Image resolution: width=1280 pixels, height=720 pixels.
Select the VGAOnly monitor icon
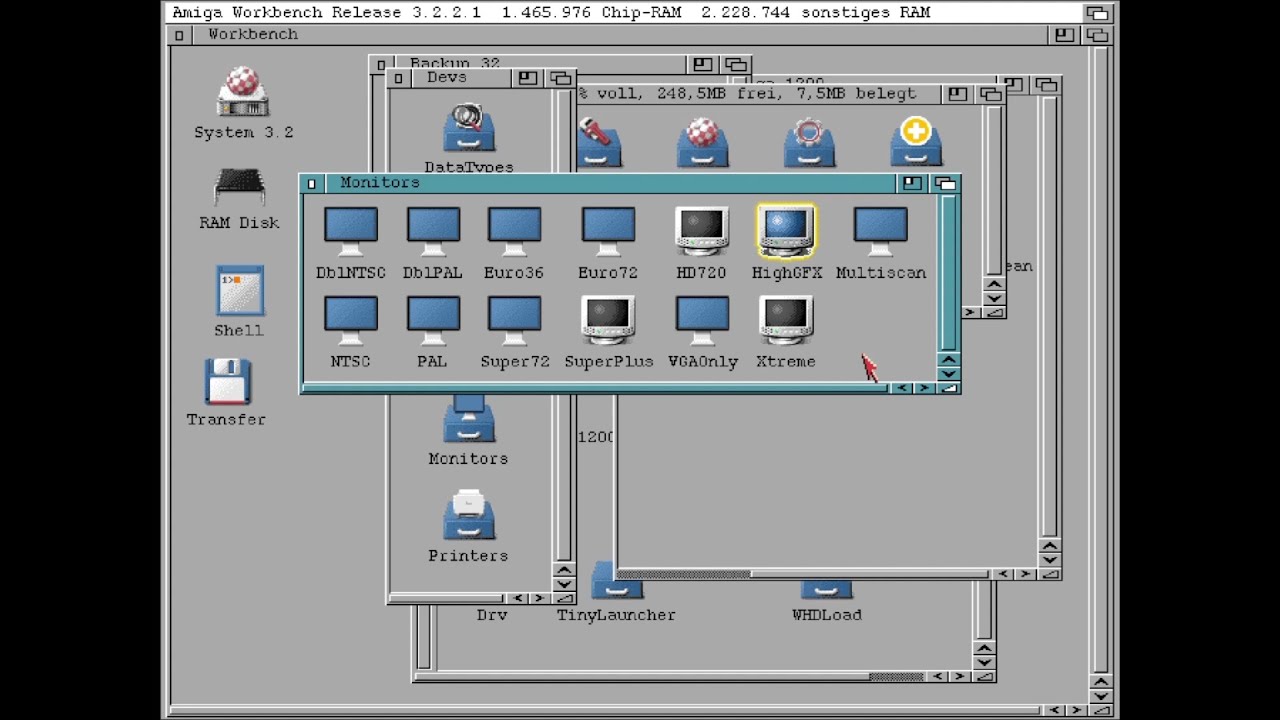701,321
